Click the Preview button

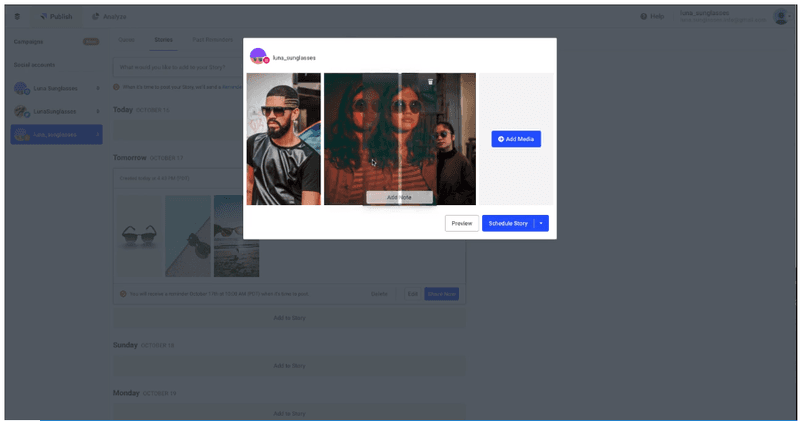[462, 223]
